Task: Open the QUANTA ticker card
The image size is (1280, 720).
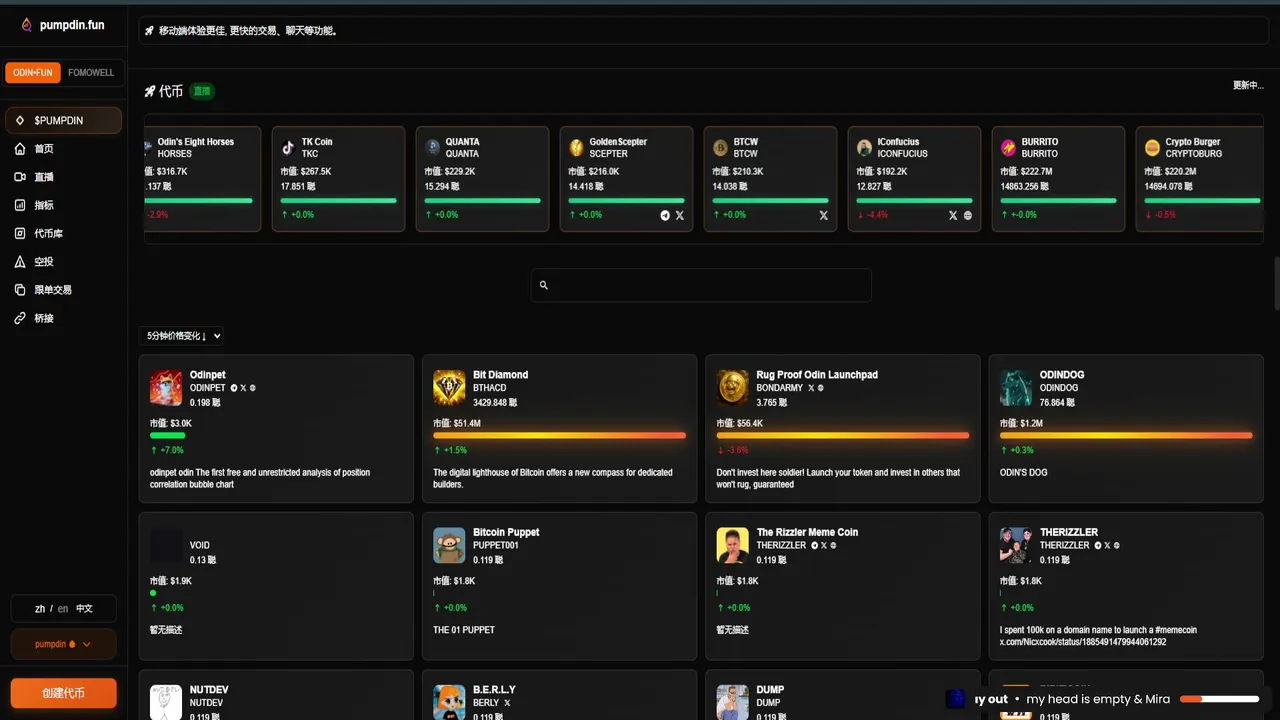Action: [x=482, y=179]
